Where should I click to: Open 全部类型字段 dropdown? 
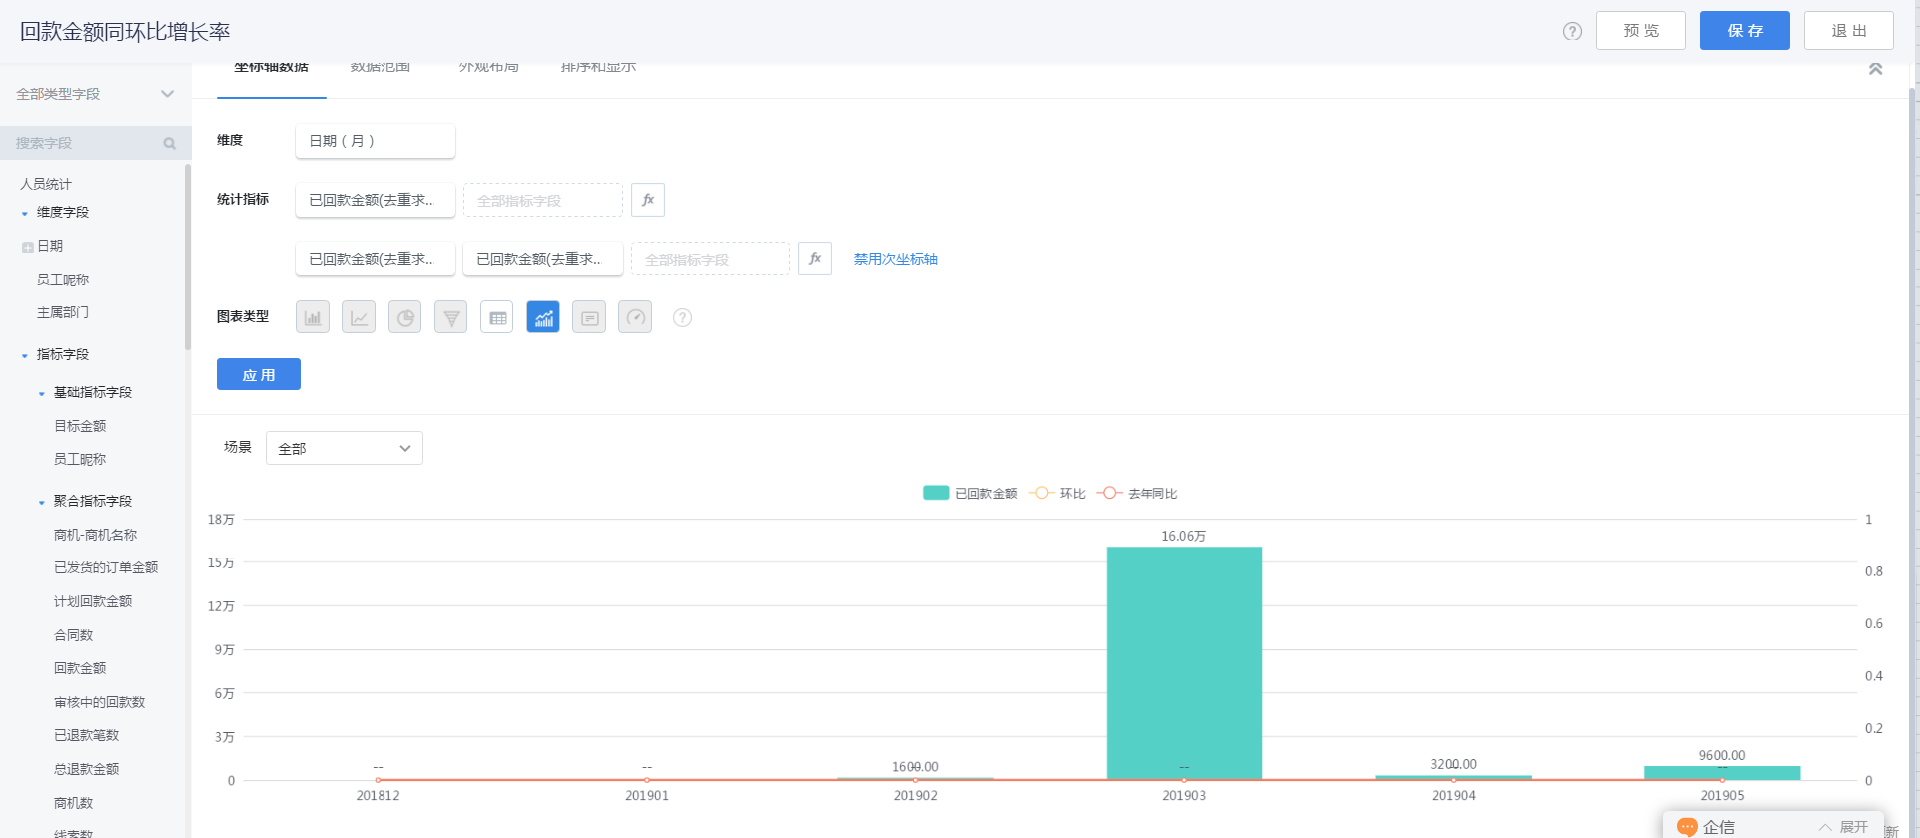tap(95, 94)
